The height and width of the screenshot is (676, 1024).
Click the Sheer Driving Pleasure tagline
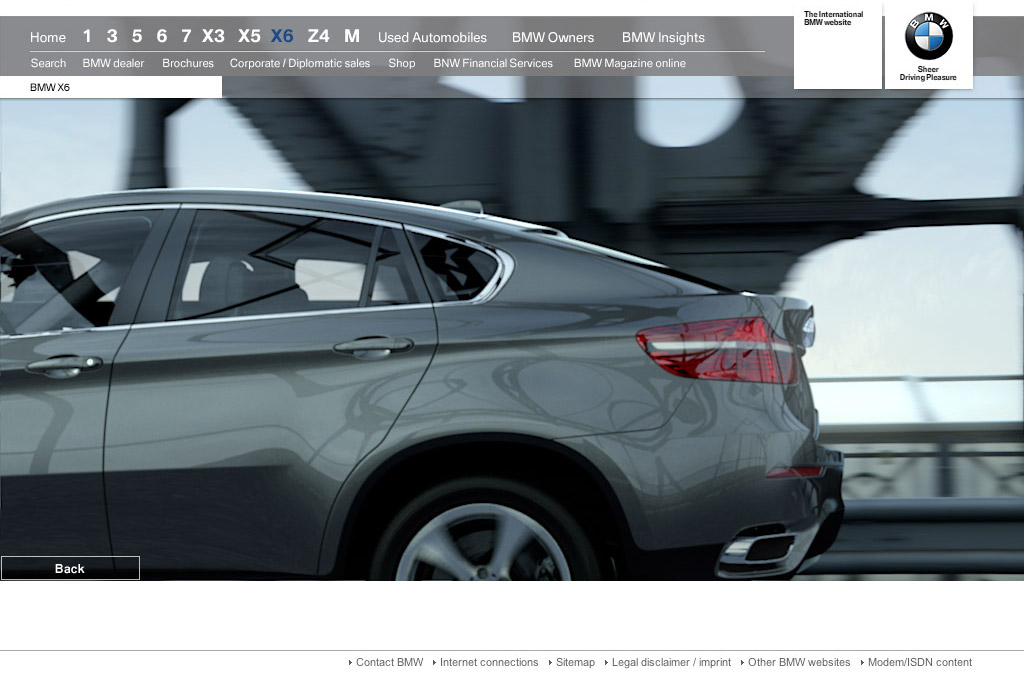pyautogui.click(x=928, y=73)
